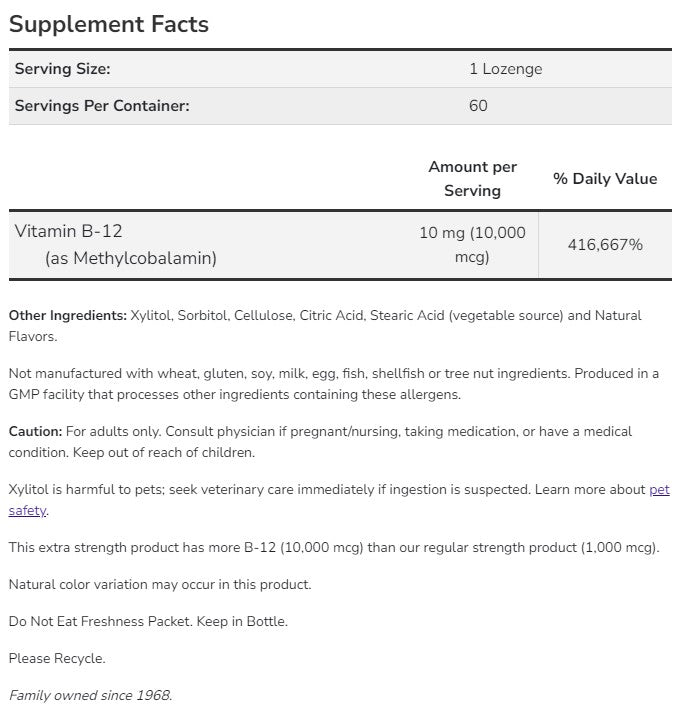This screenshot has width=681, height=710.
Task: Click the "Not manufactured with wheat" allergen paragraph
Action: [x=333, y=374]
